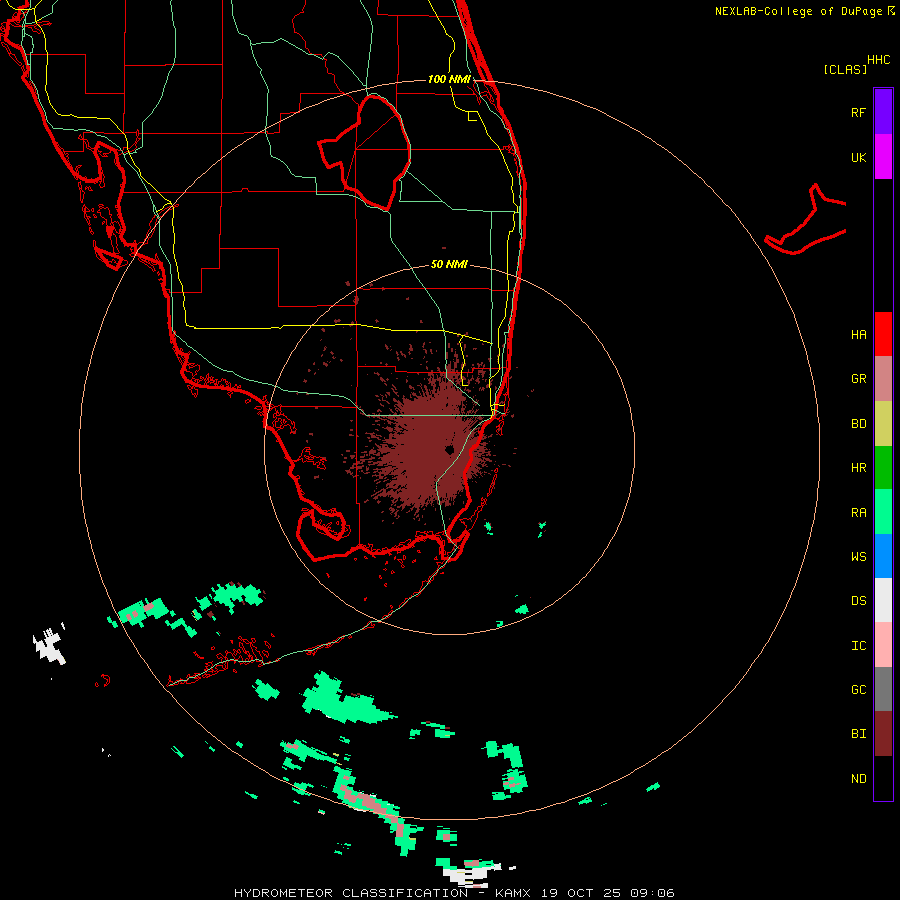Click the HYDROMETEOR CLASSIFICATION caption text
900x900 pixels.
(351, 893)
